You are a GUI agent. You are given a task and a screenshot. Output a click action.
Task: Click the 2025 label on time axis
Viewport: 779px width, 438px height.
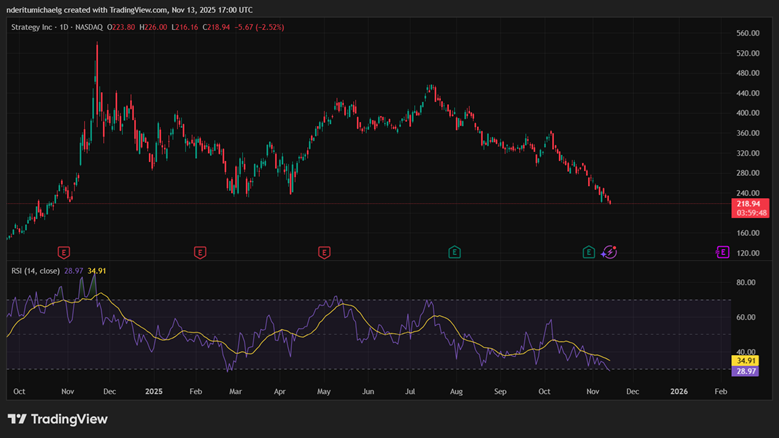(153, 393)
